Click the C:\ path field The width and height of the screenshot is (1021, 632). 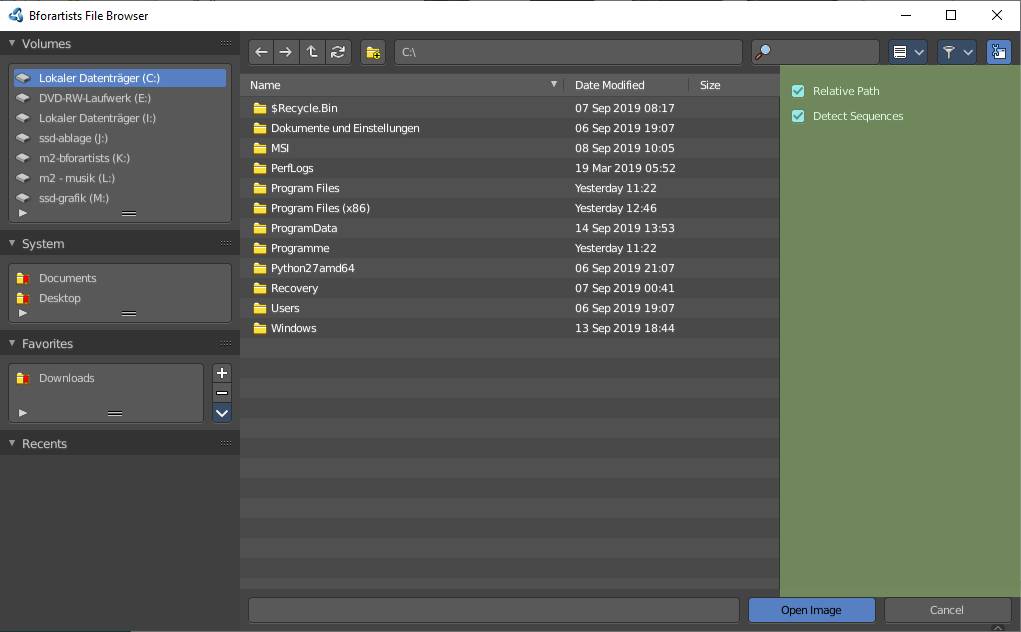[568, 52]
